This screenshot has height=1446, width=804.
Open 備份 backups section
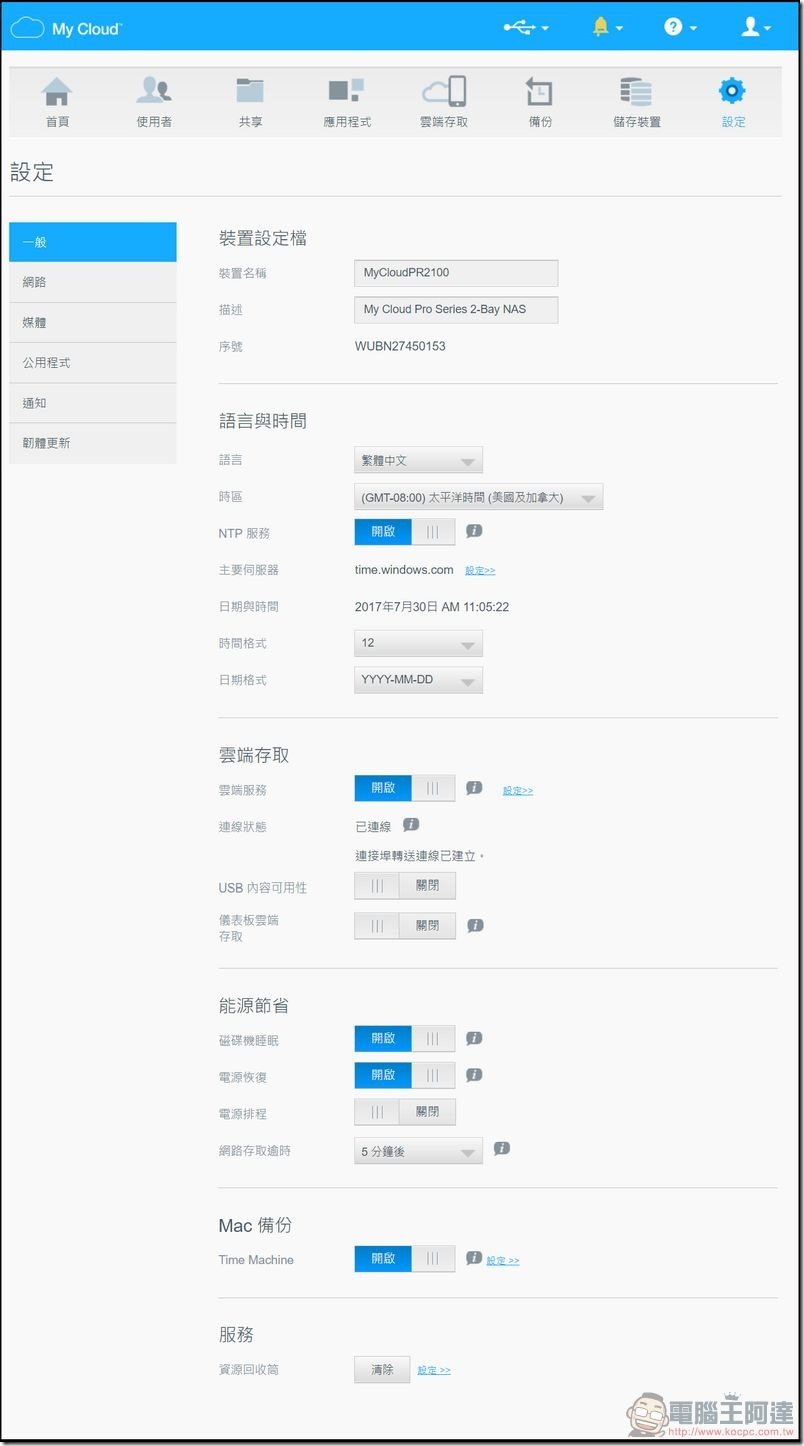coord(540,102)
